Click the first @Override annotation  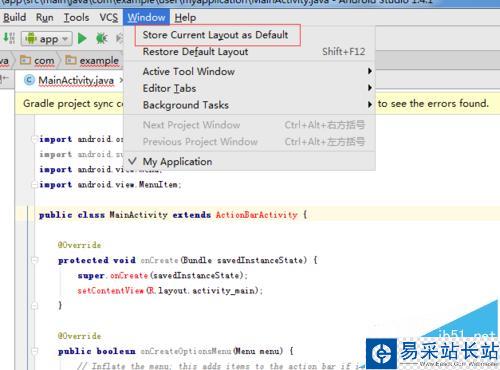[x=79, y=245]
